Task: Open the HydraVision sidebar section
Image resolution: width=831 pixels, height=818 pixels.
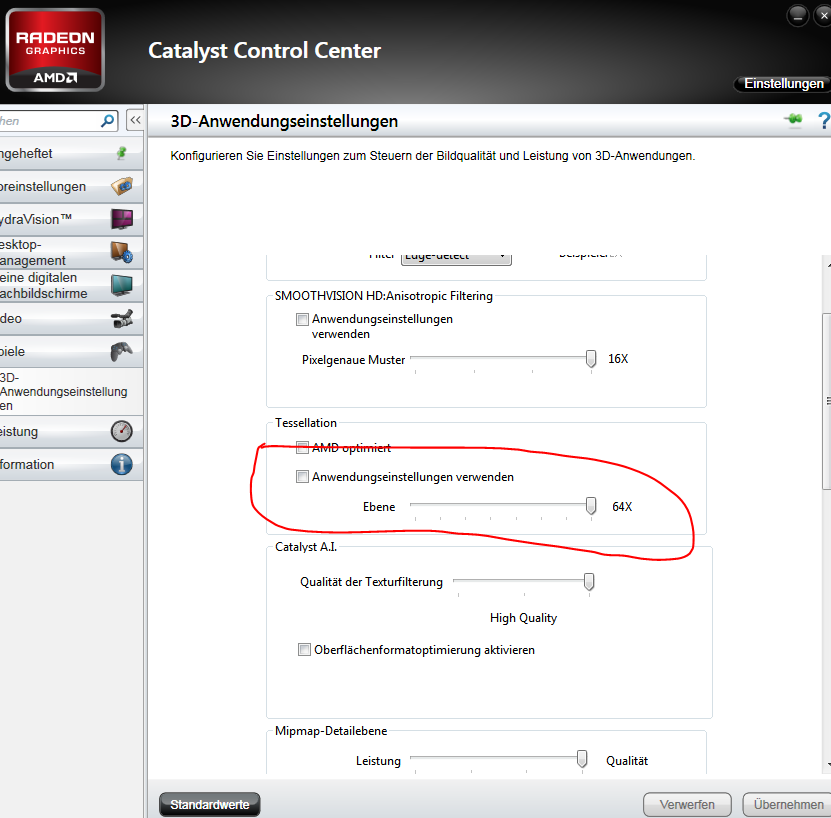Action: [71, 219]
